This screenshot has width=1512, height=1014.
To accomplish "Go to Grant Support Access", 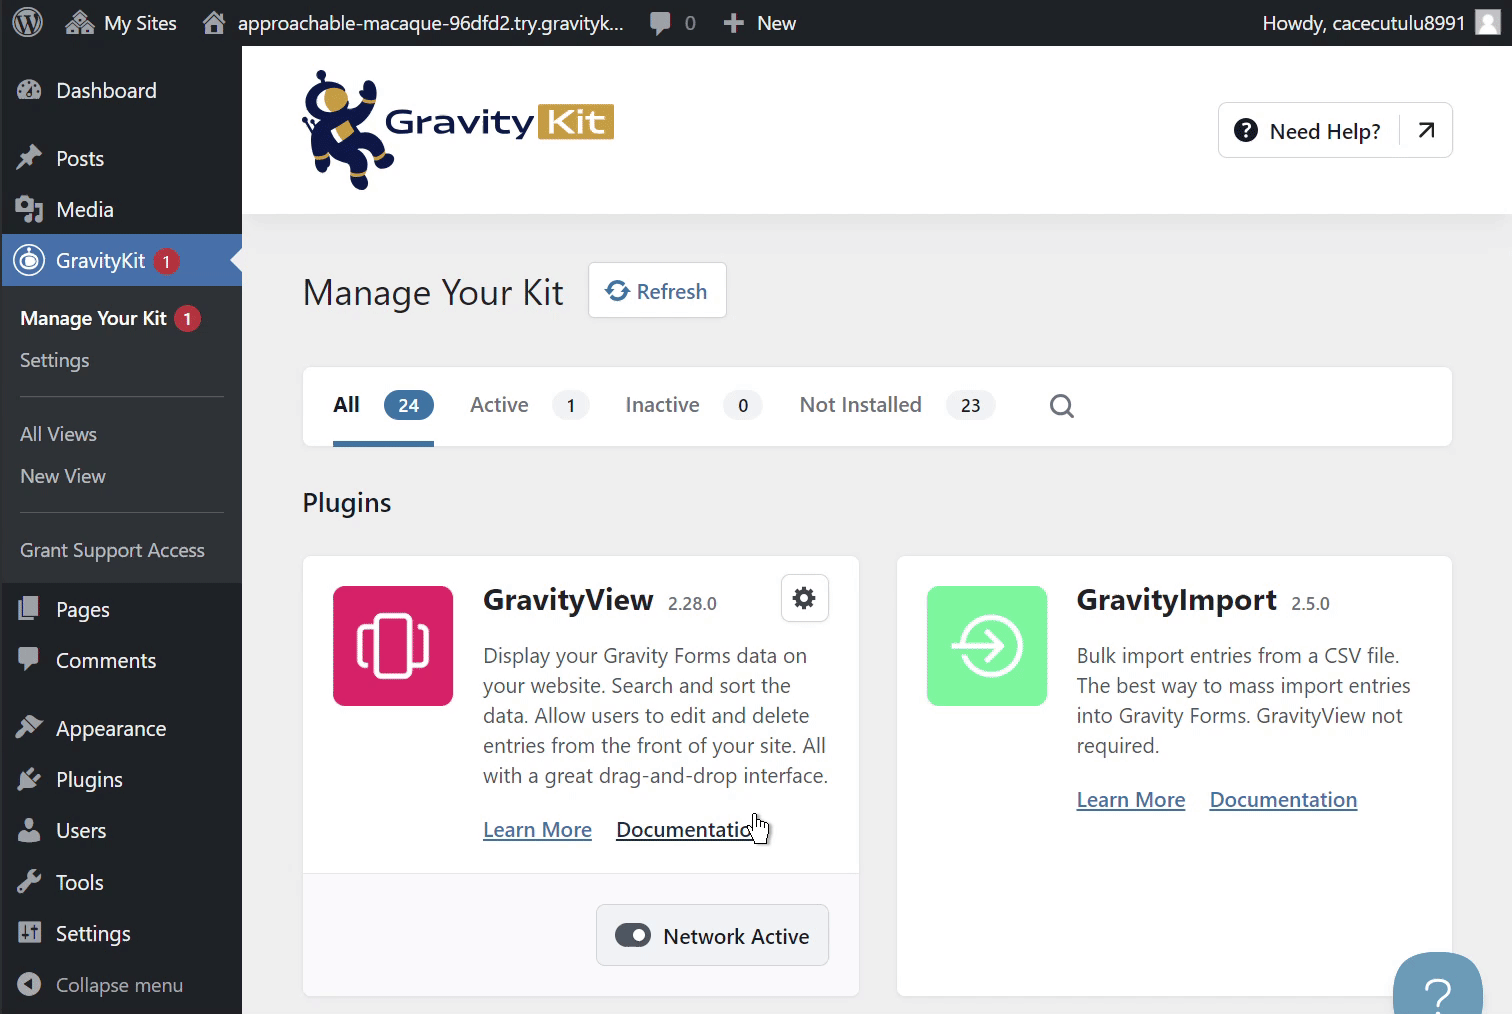I will click(x=112, y=551).
